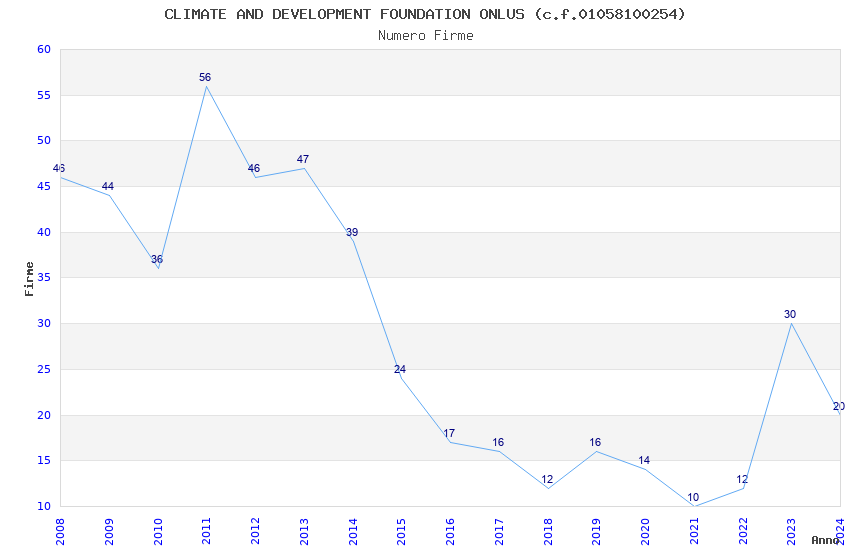Click the x-axis year 2021
This screenshot has height=550, width=850.
point(694,531)
